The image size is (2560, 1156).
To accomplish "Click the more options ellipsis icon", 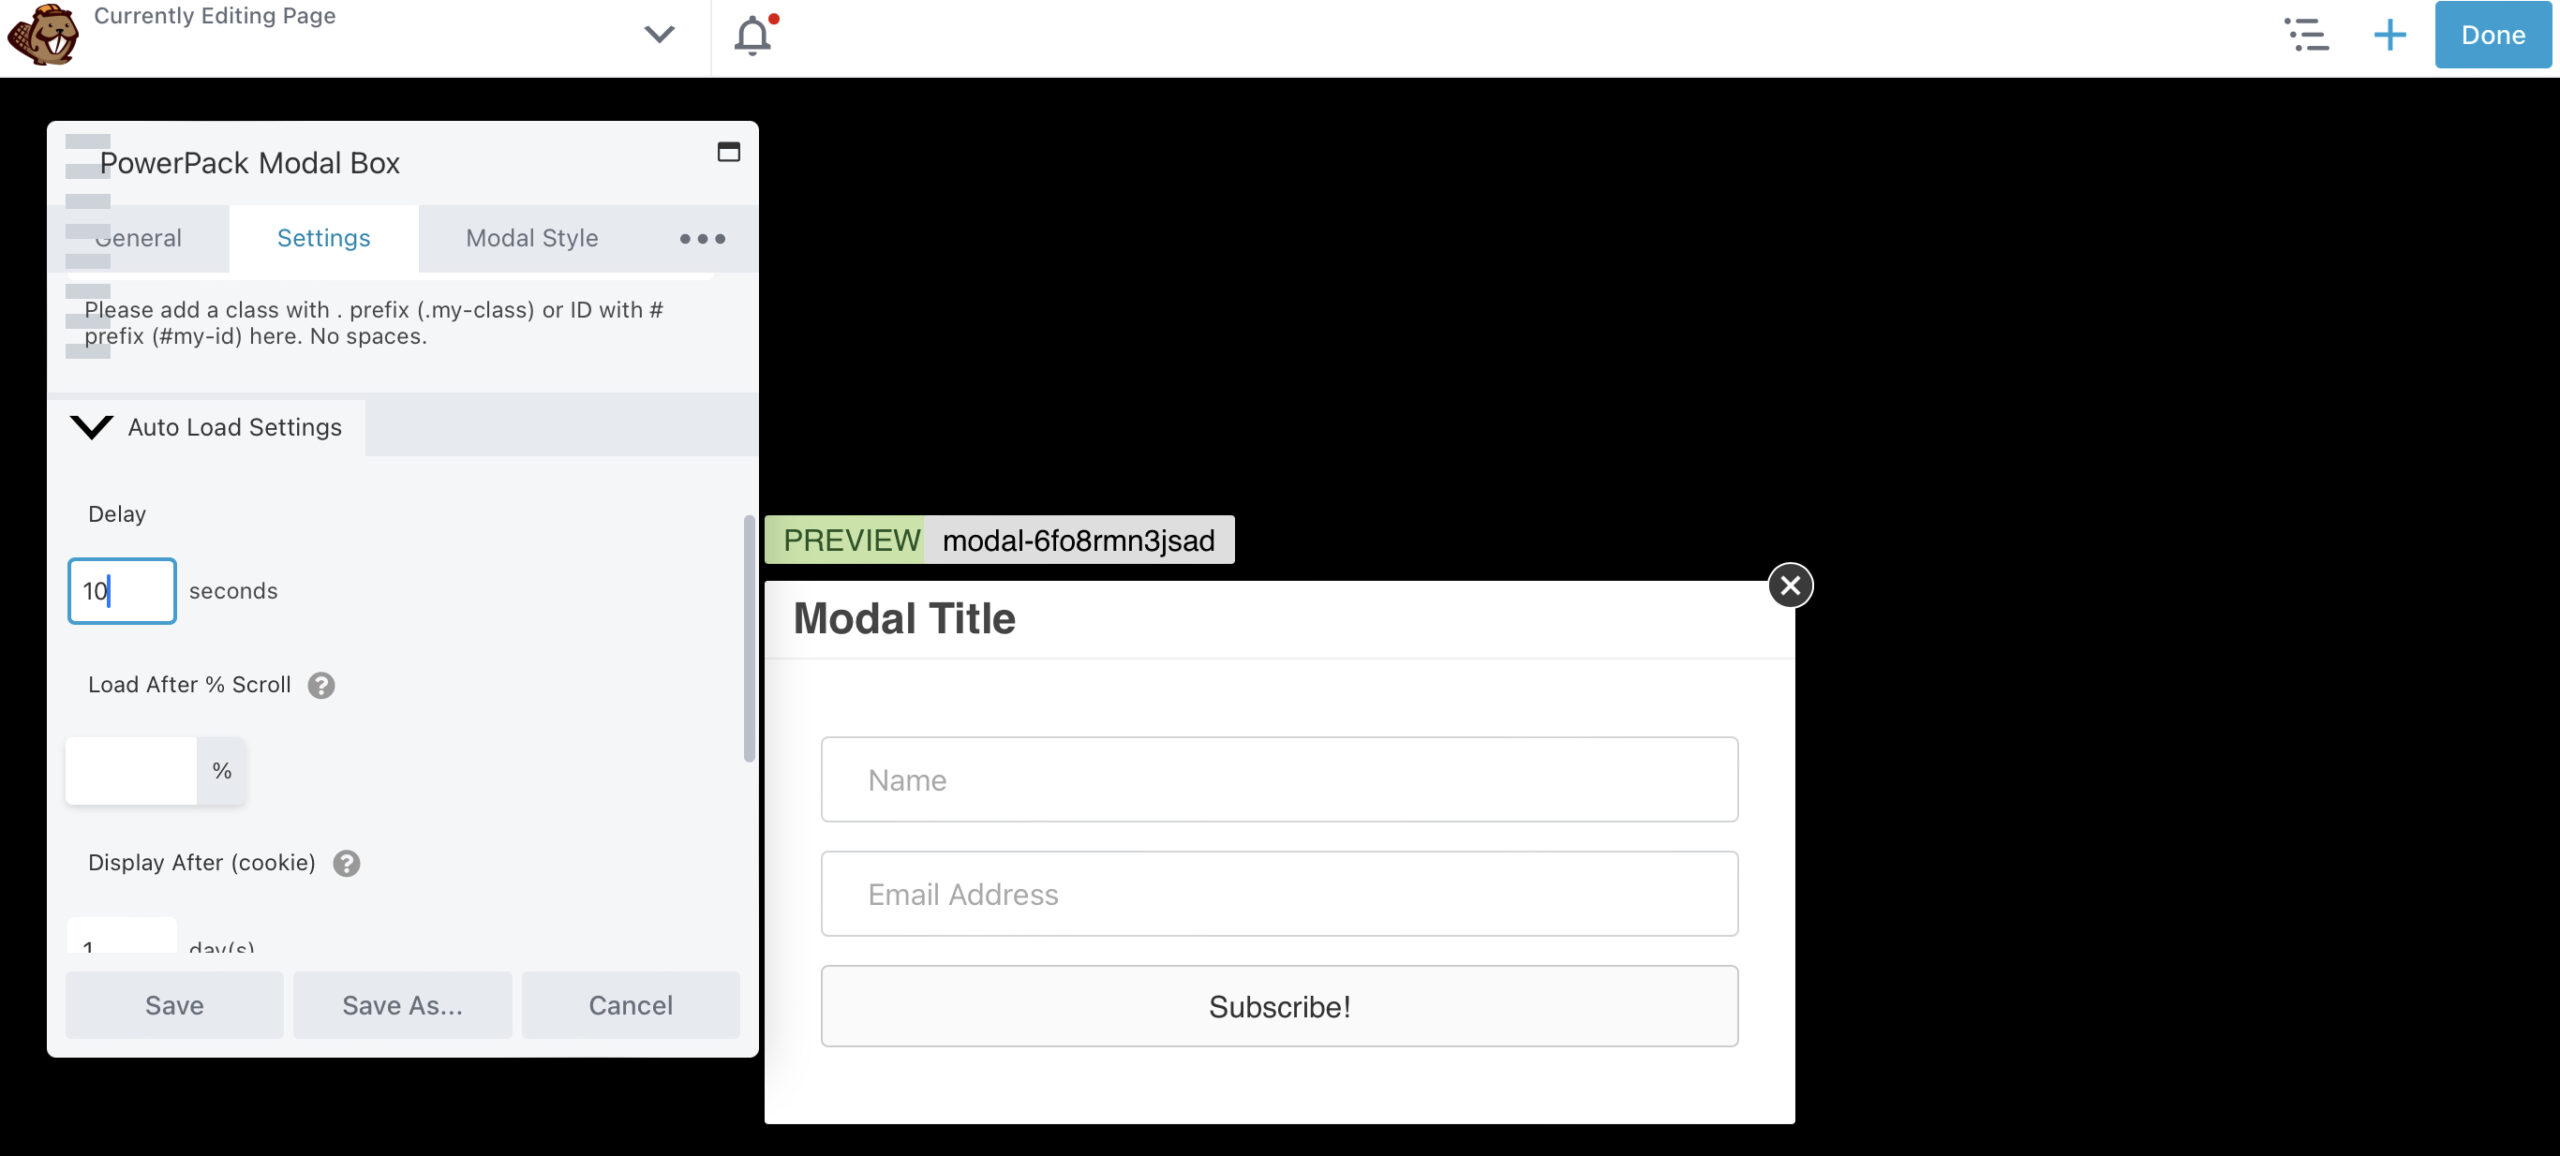I will [x=699, y=235].
